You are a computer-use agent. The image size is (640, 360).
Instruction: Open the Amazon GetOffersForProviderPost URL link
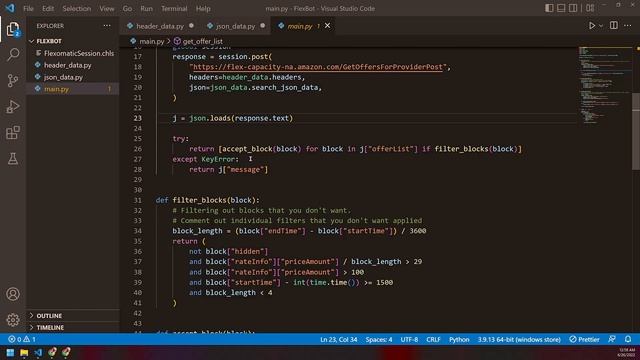pyautogui.click(x=317, y=67)
